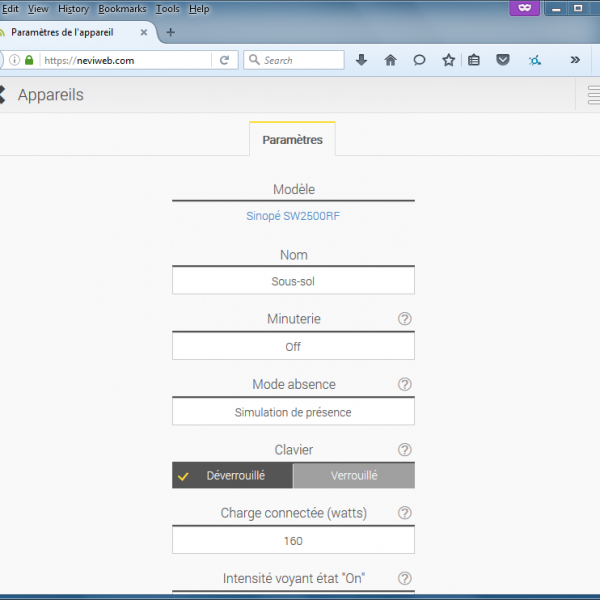Open the Mode absence selector
Screen dimensions: 600x600
coord(293,412)
